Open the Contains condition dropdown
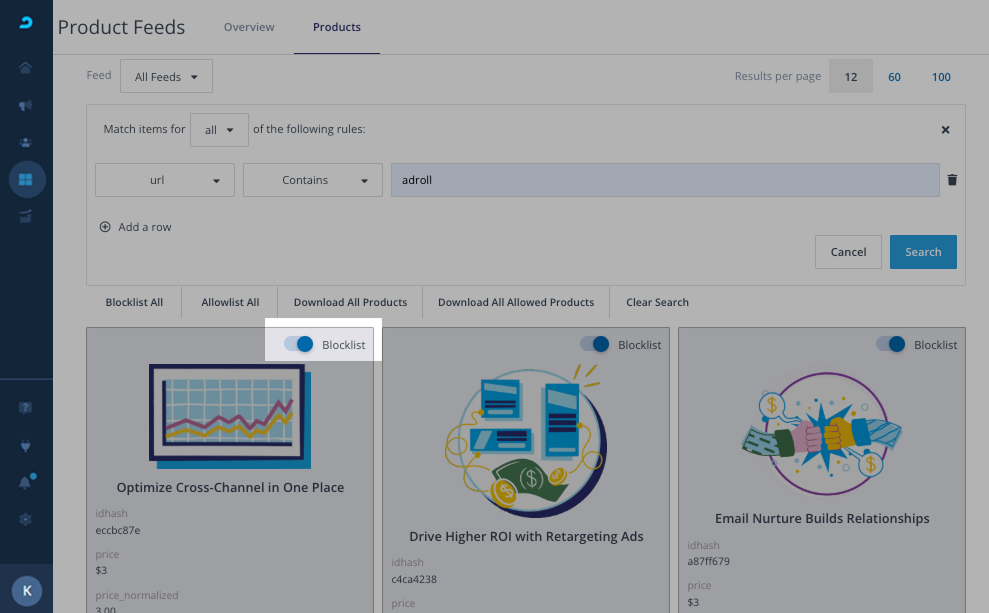 tap(312, 180)
